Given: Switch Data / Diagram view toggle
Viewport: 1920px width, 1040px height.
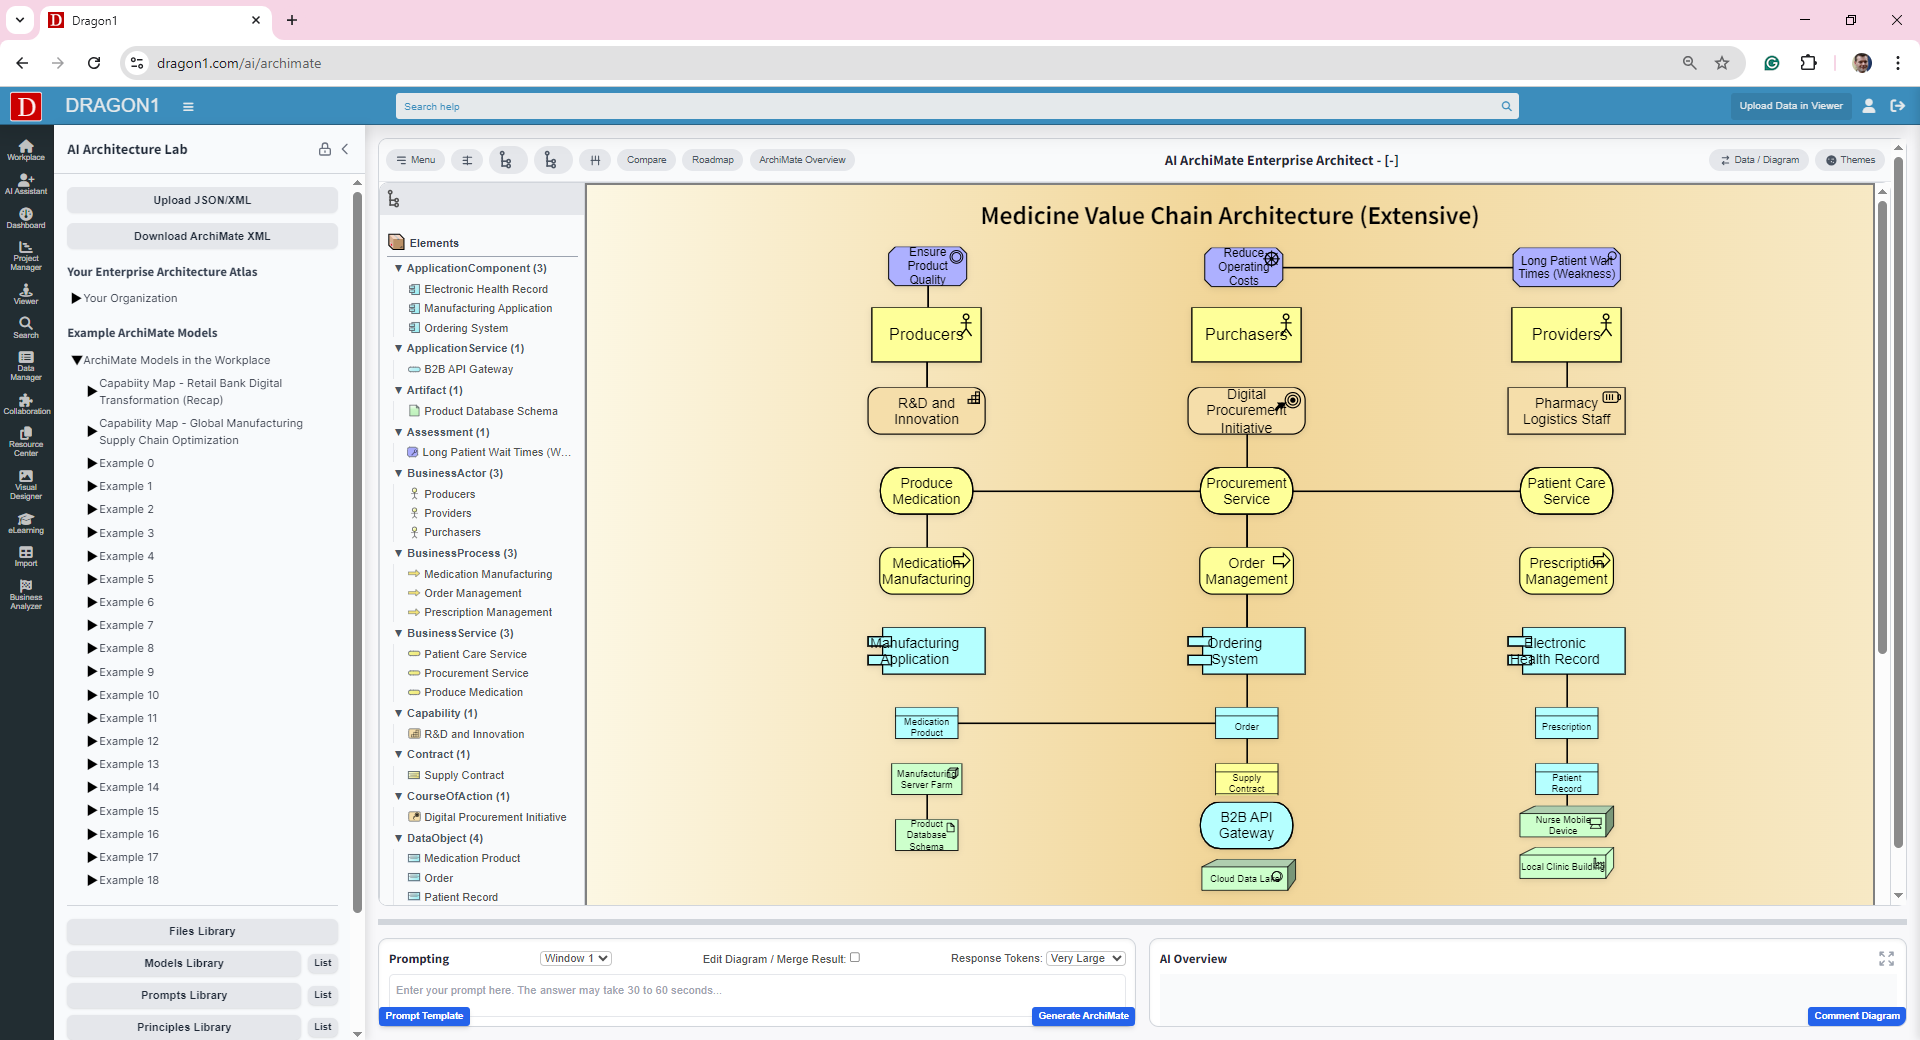Looking at the screenshot, I should [1760, 160].
